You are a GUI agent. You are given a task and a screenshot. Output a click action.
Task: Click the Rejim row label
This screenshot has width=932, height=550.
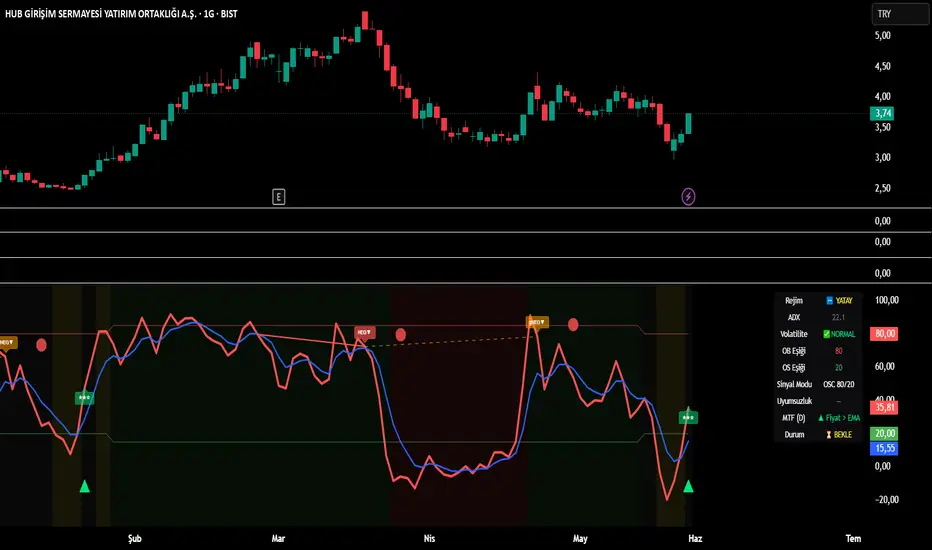click(794, 301)
